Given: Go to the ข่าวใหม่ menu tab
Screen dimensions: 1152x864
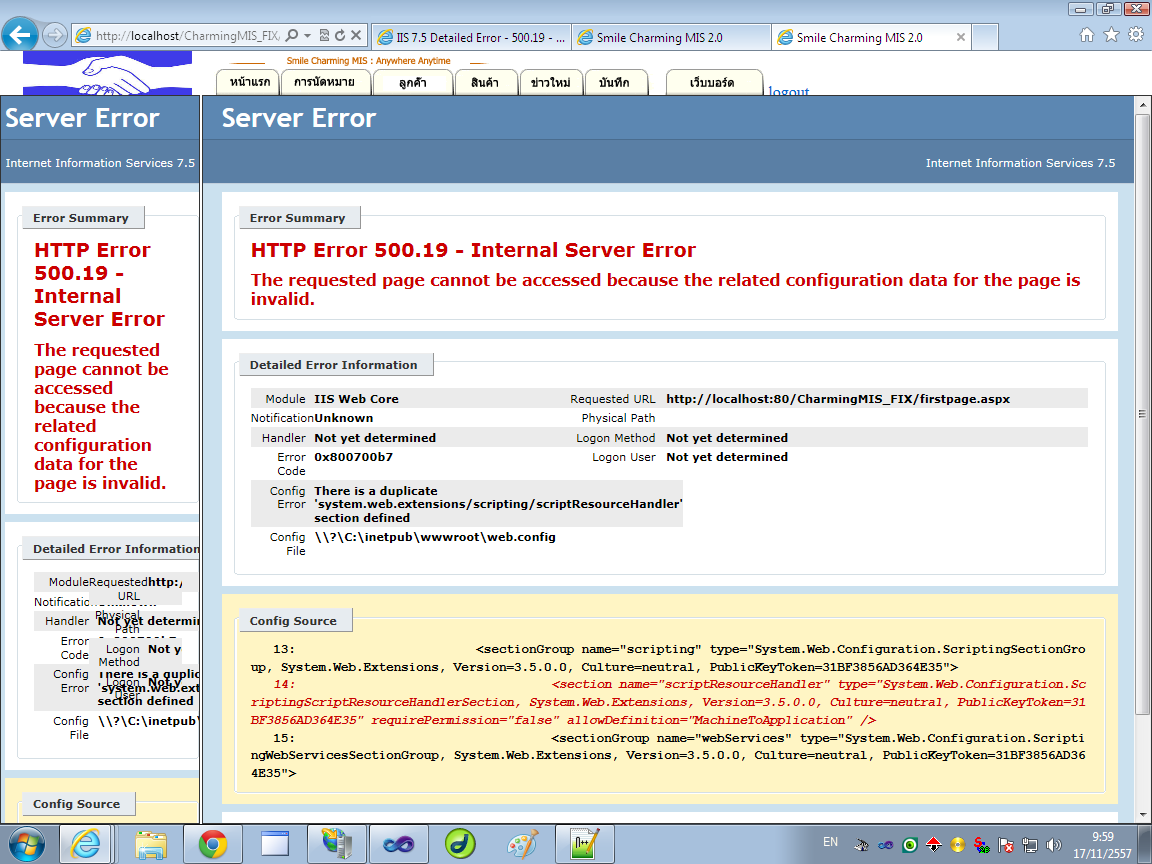Looking at the screenshot, I should [551, 82].
